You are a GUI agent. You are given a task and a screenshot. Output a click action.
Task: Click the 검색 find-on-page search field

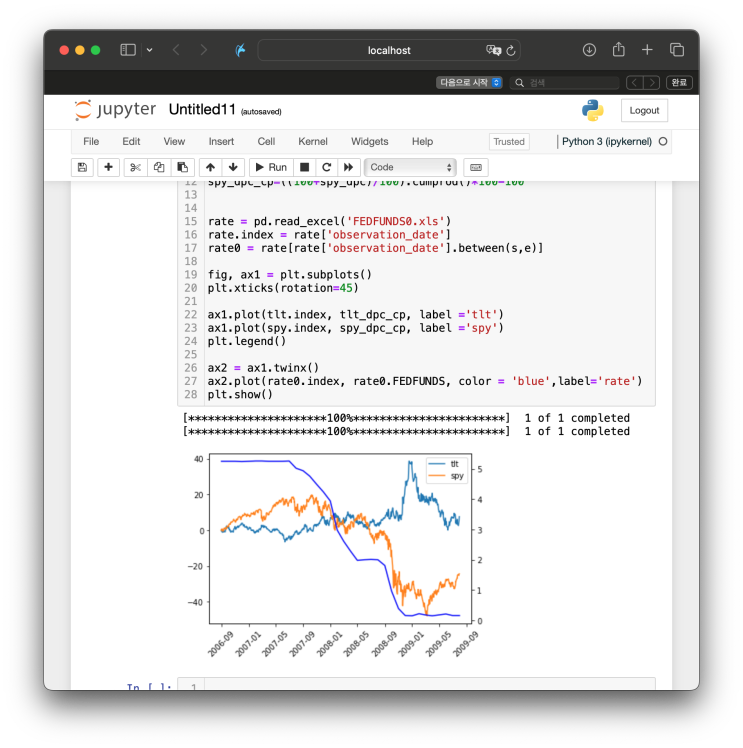pos(565,83)
